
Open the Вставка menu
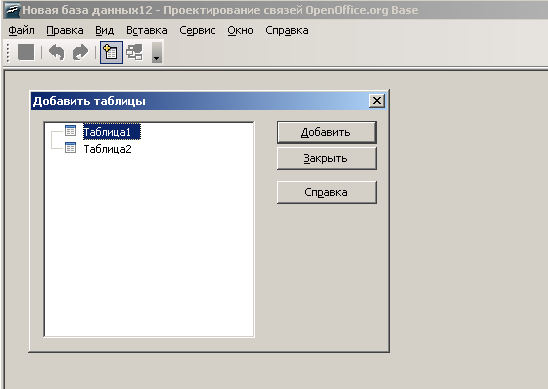click(x=146, y=30)
